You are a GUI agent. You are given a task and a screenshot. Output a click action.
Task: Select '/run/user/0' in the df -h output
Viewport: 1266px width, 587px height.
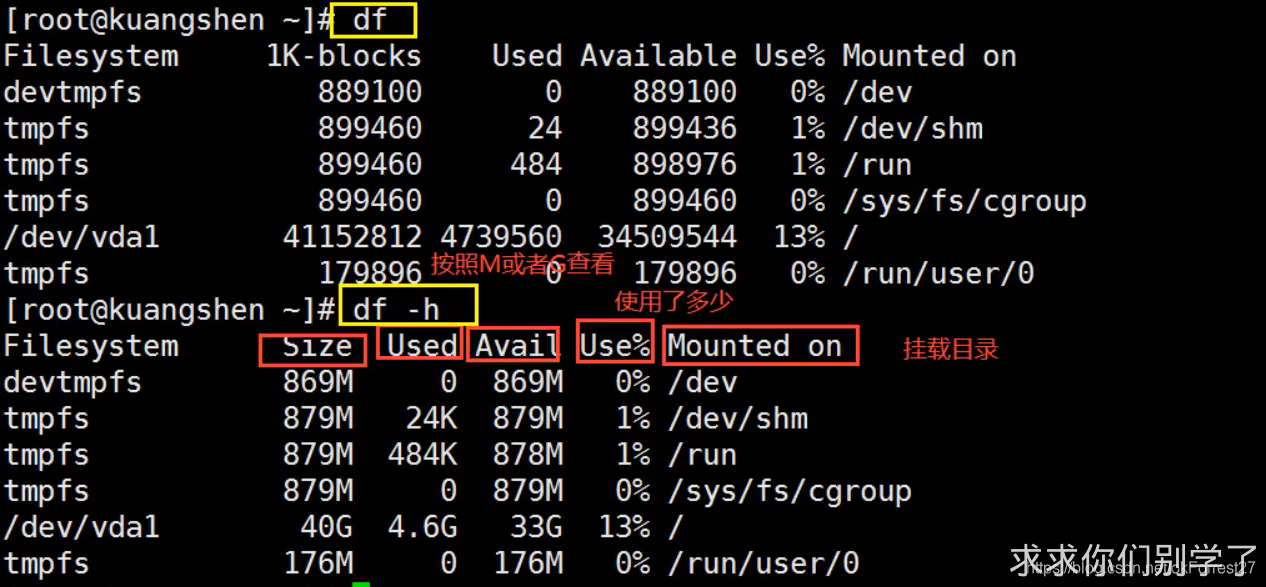pos(763,563)
